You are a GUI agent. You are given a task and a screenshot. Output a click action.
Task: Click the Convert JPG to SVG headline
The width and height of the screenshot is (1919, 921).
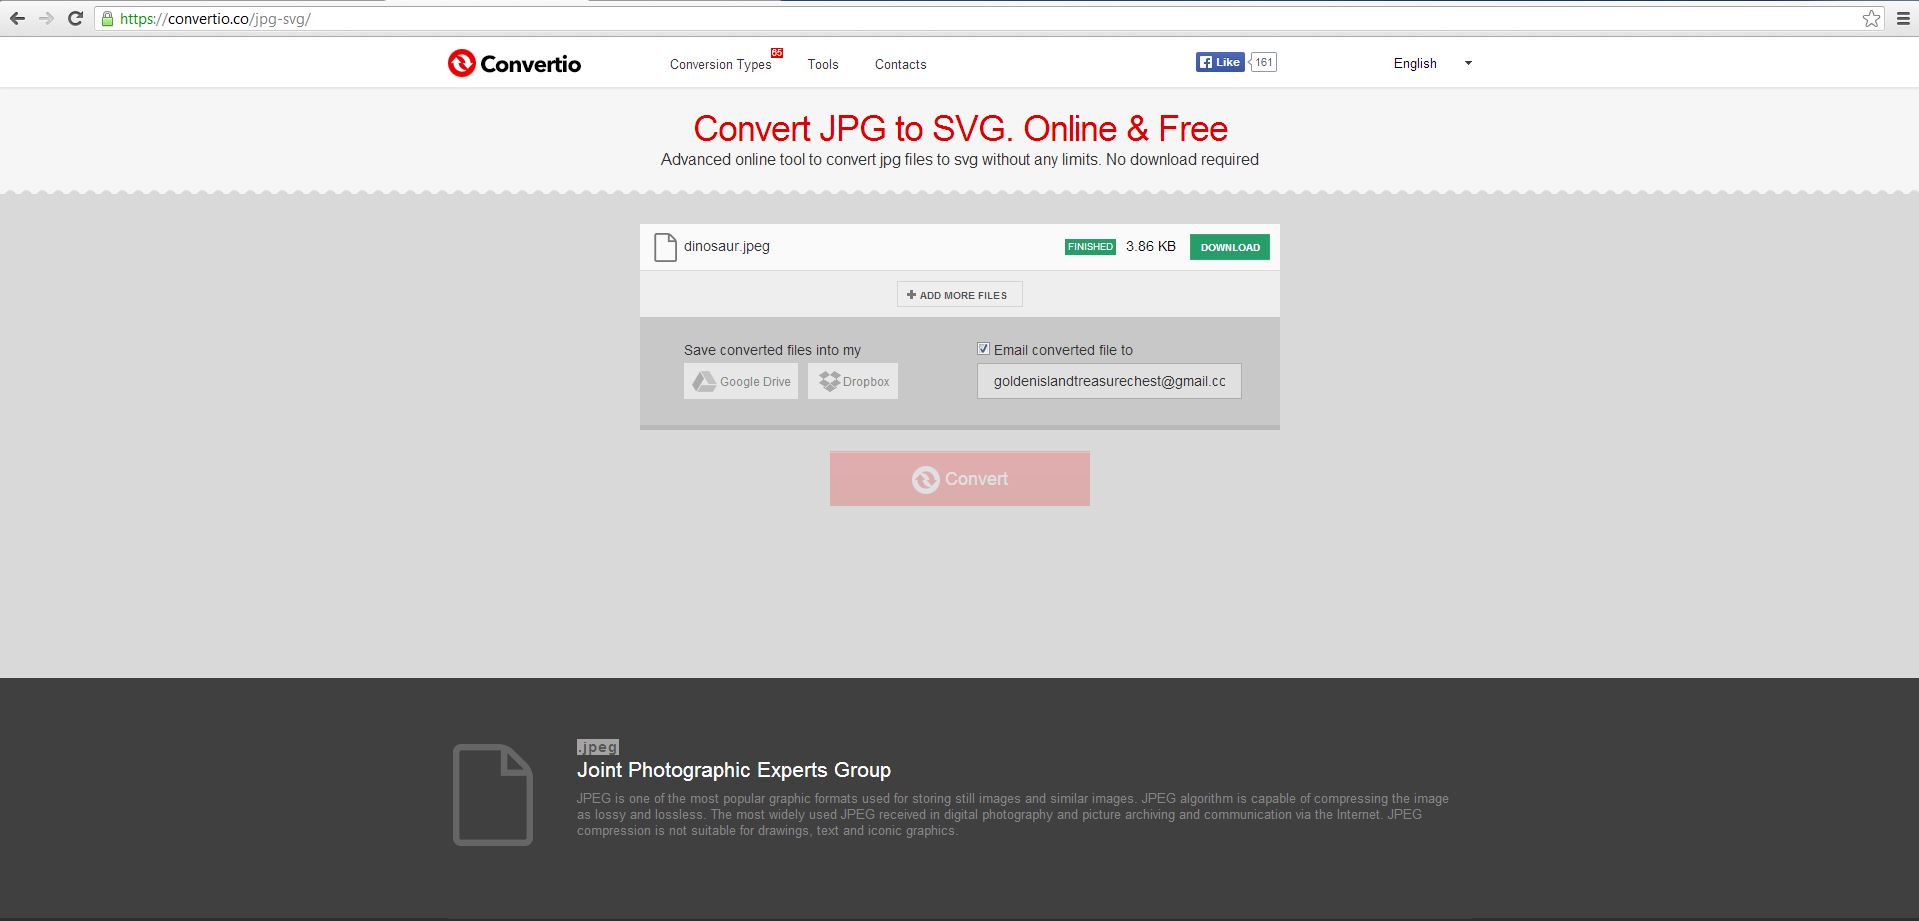pos(960,128)
